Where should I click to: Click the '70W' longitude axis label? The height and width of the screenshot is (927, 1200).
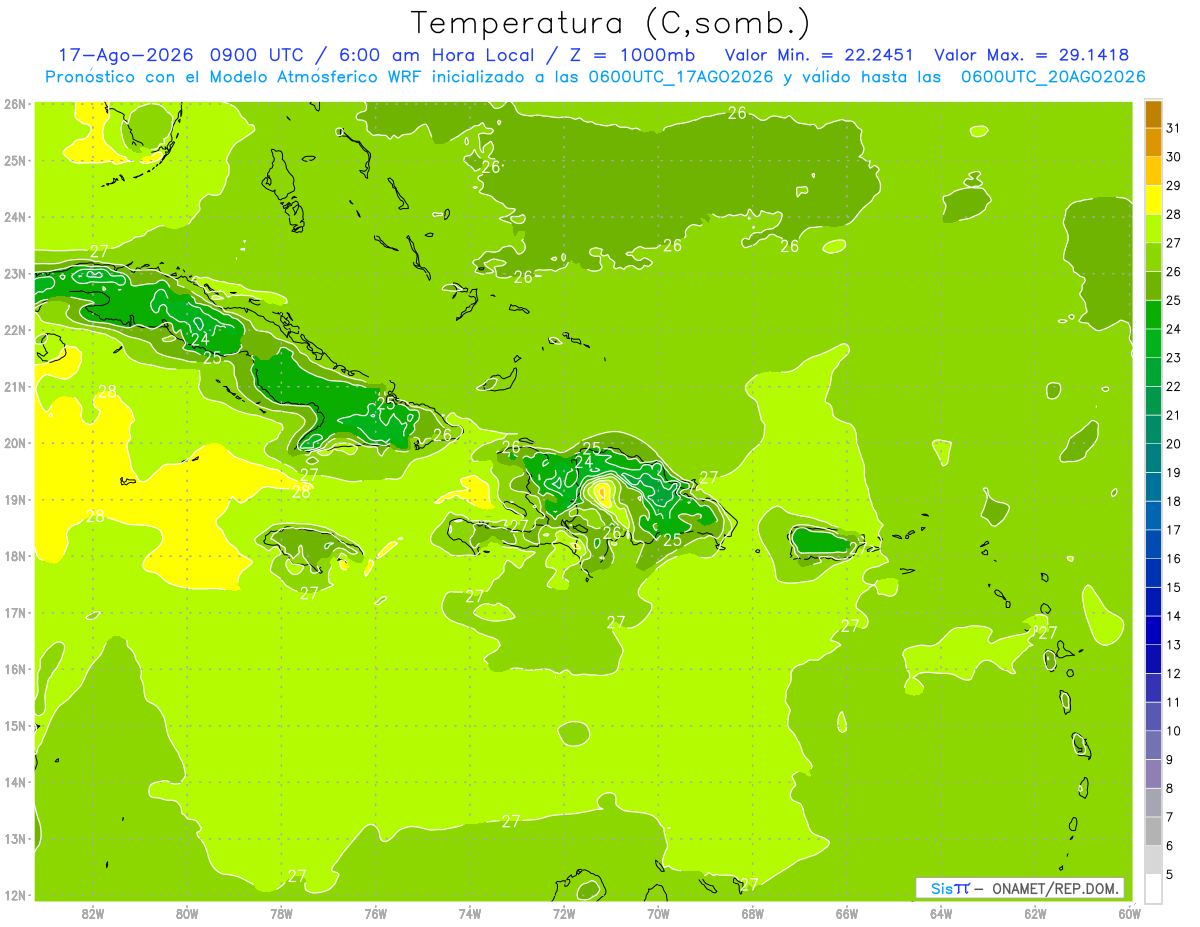point(658,913)
